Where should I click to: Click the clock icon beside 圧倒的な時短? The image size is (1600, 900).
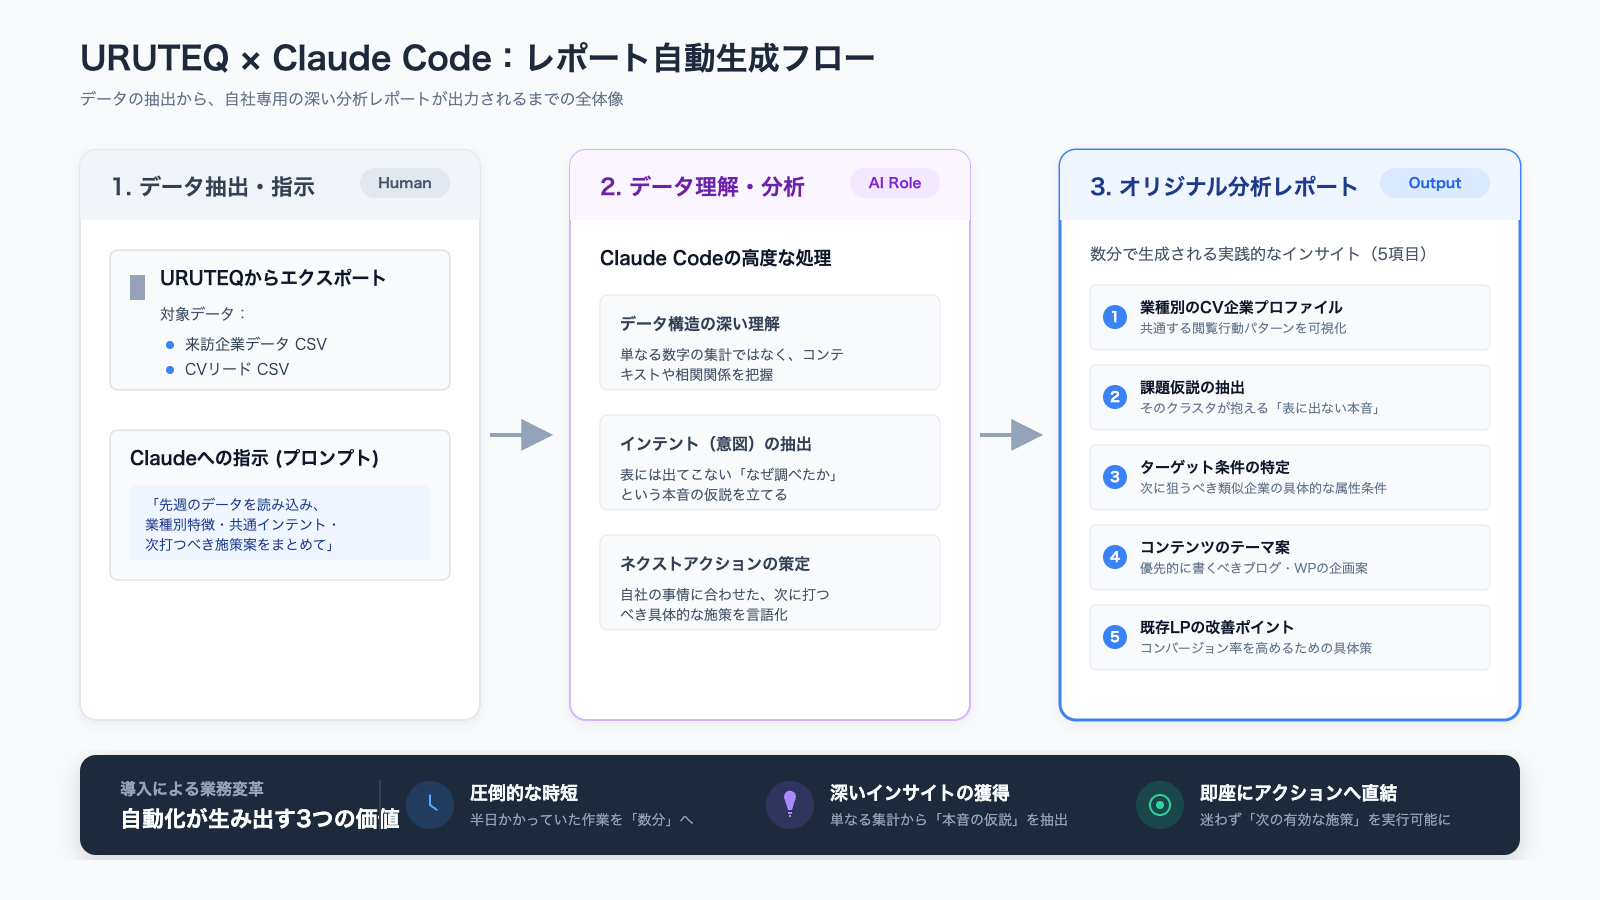(430, 805)
